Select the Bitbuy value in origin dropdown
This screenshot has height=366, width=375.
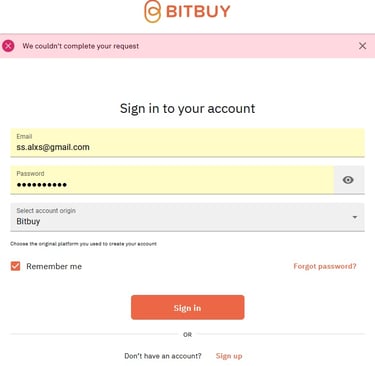coord(28,222)
